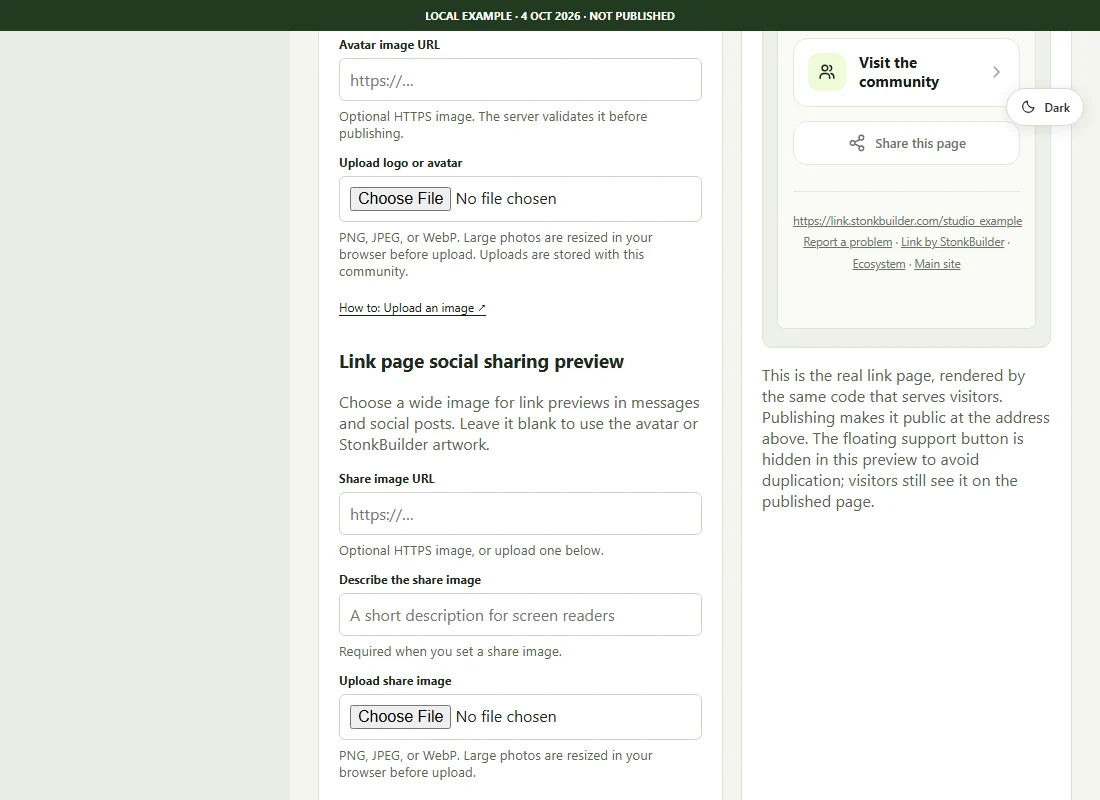Focus the Describe the share image field
Viewport: 1100px width, 800px height.
click(x=520, y=615)
